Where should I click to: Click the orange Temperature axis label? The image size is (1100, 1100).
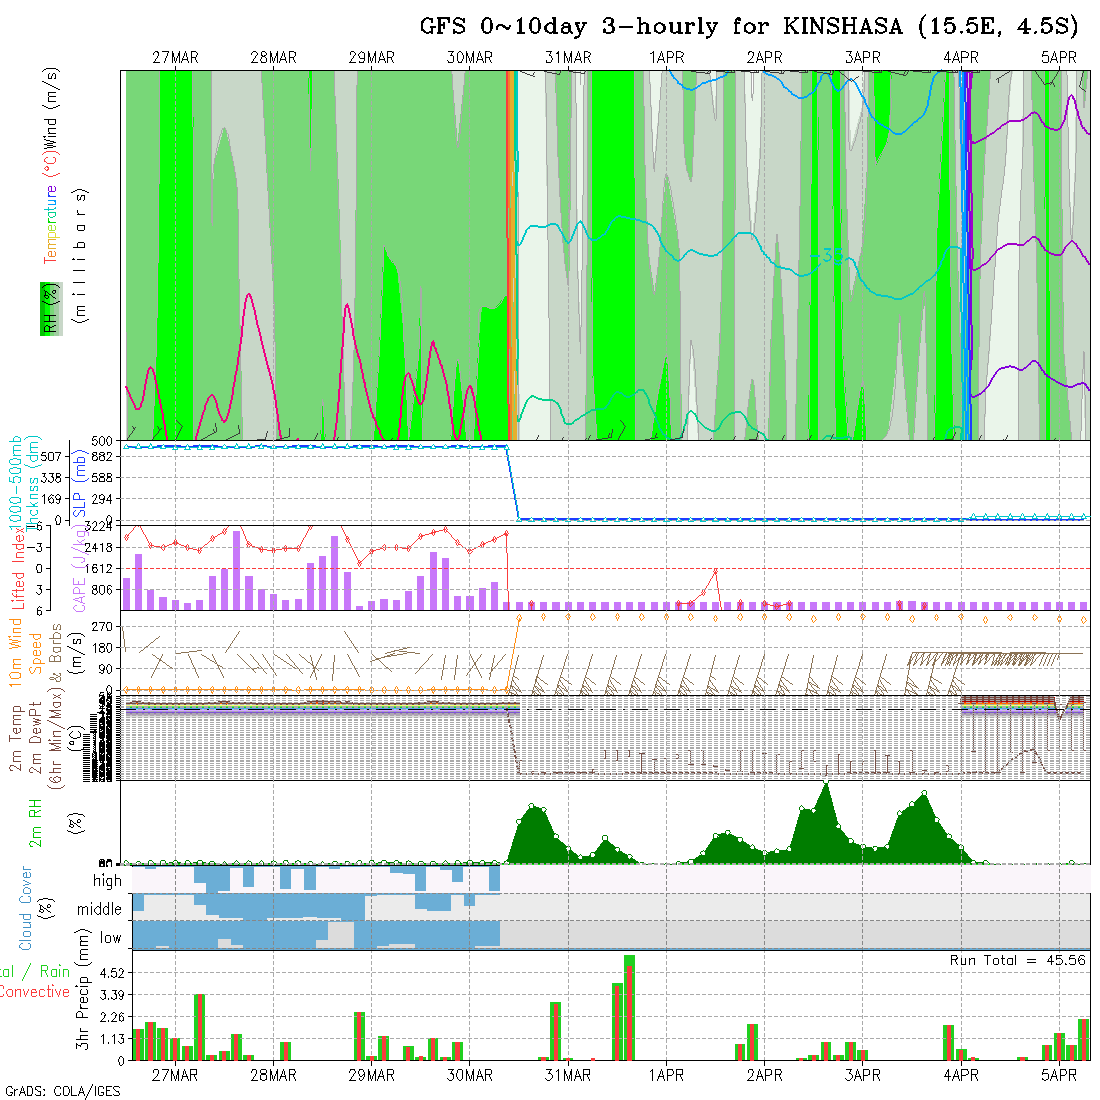[51, 224]
